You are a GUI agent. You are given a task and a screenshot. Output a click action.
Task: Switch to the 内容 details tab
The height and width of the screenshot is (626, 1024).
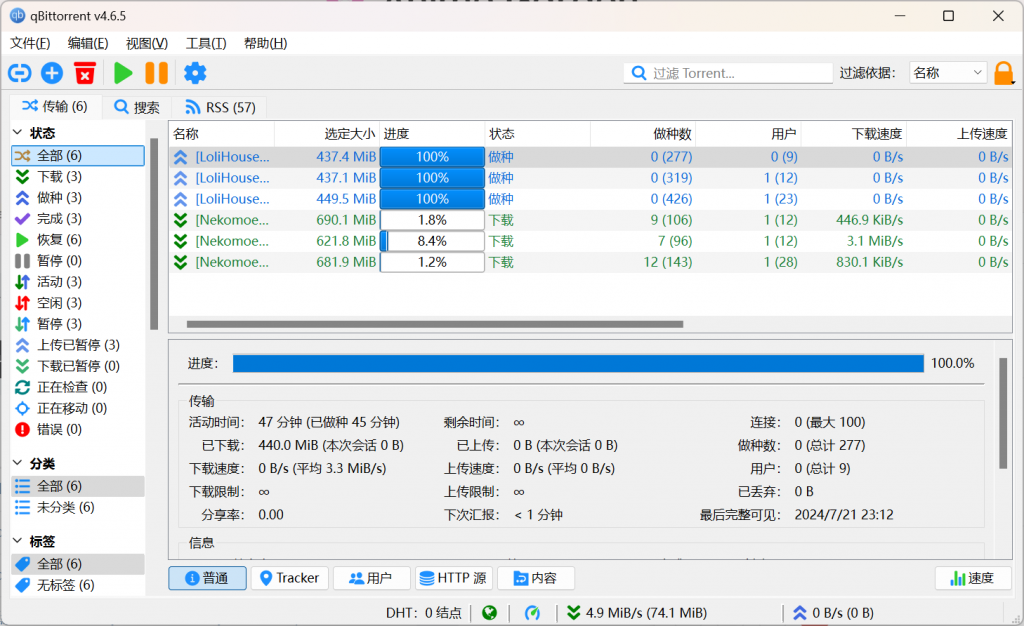536,578
